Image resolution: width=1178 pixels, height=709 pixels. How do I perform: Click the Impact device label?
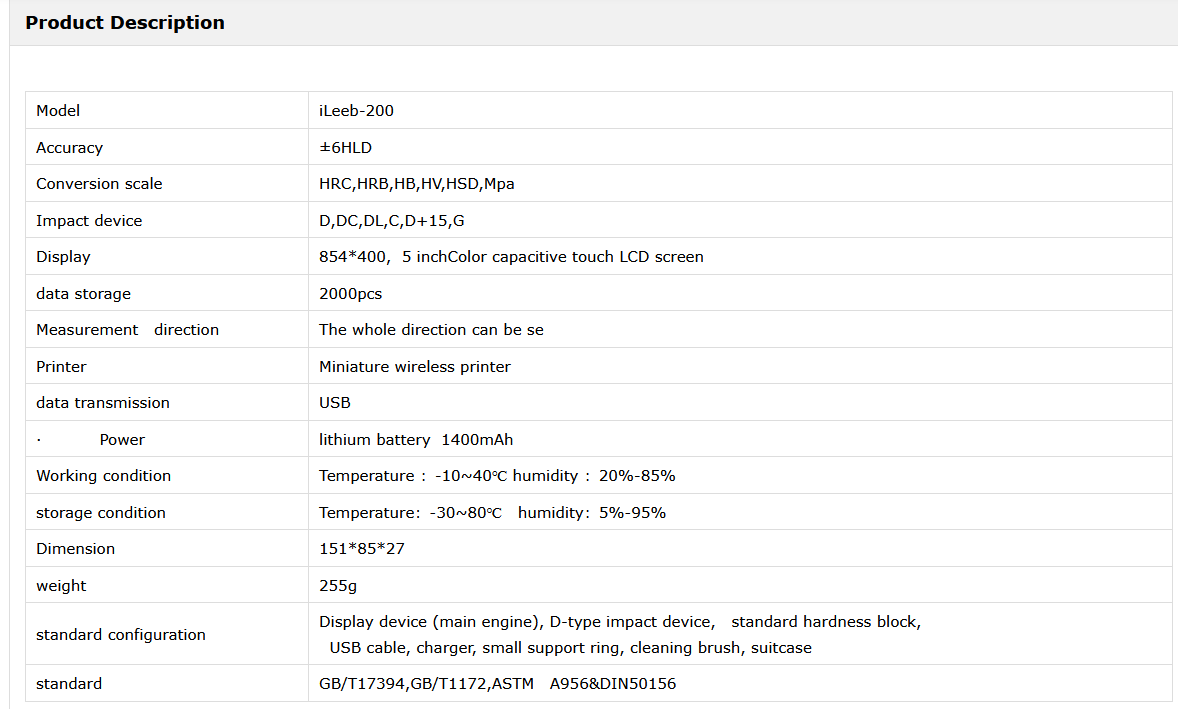89,221
